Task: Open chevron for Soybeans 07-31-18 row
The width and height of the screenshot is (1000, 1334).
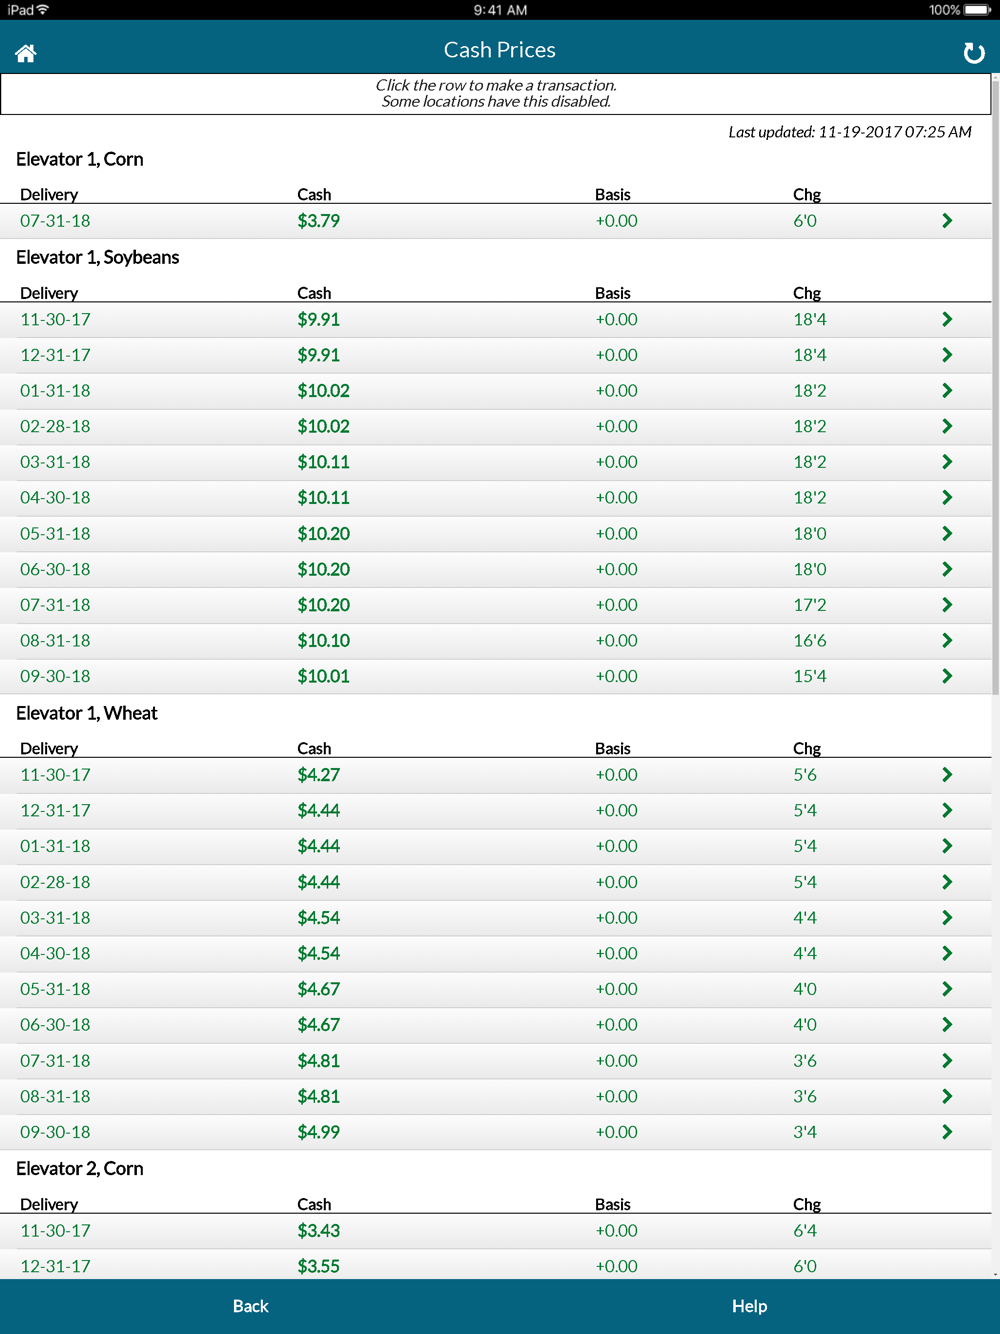Action: [x=947, y=605]
